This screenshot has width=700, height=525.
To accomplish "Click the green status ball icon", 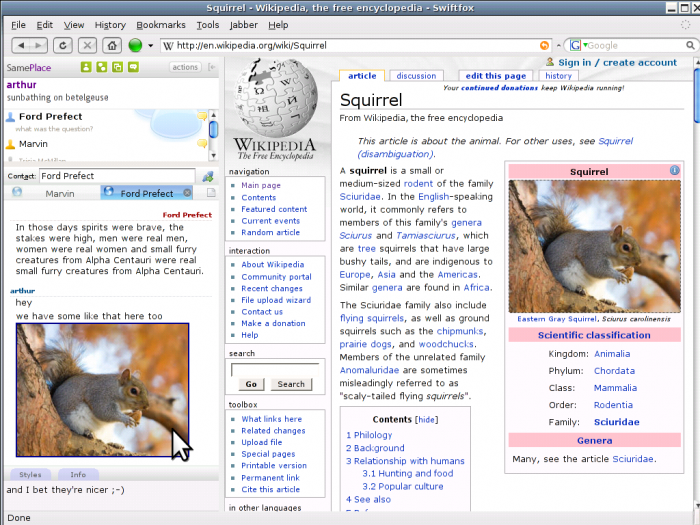I will pos(135,45).
